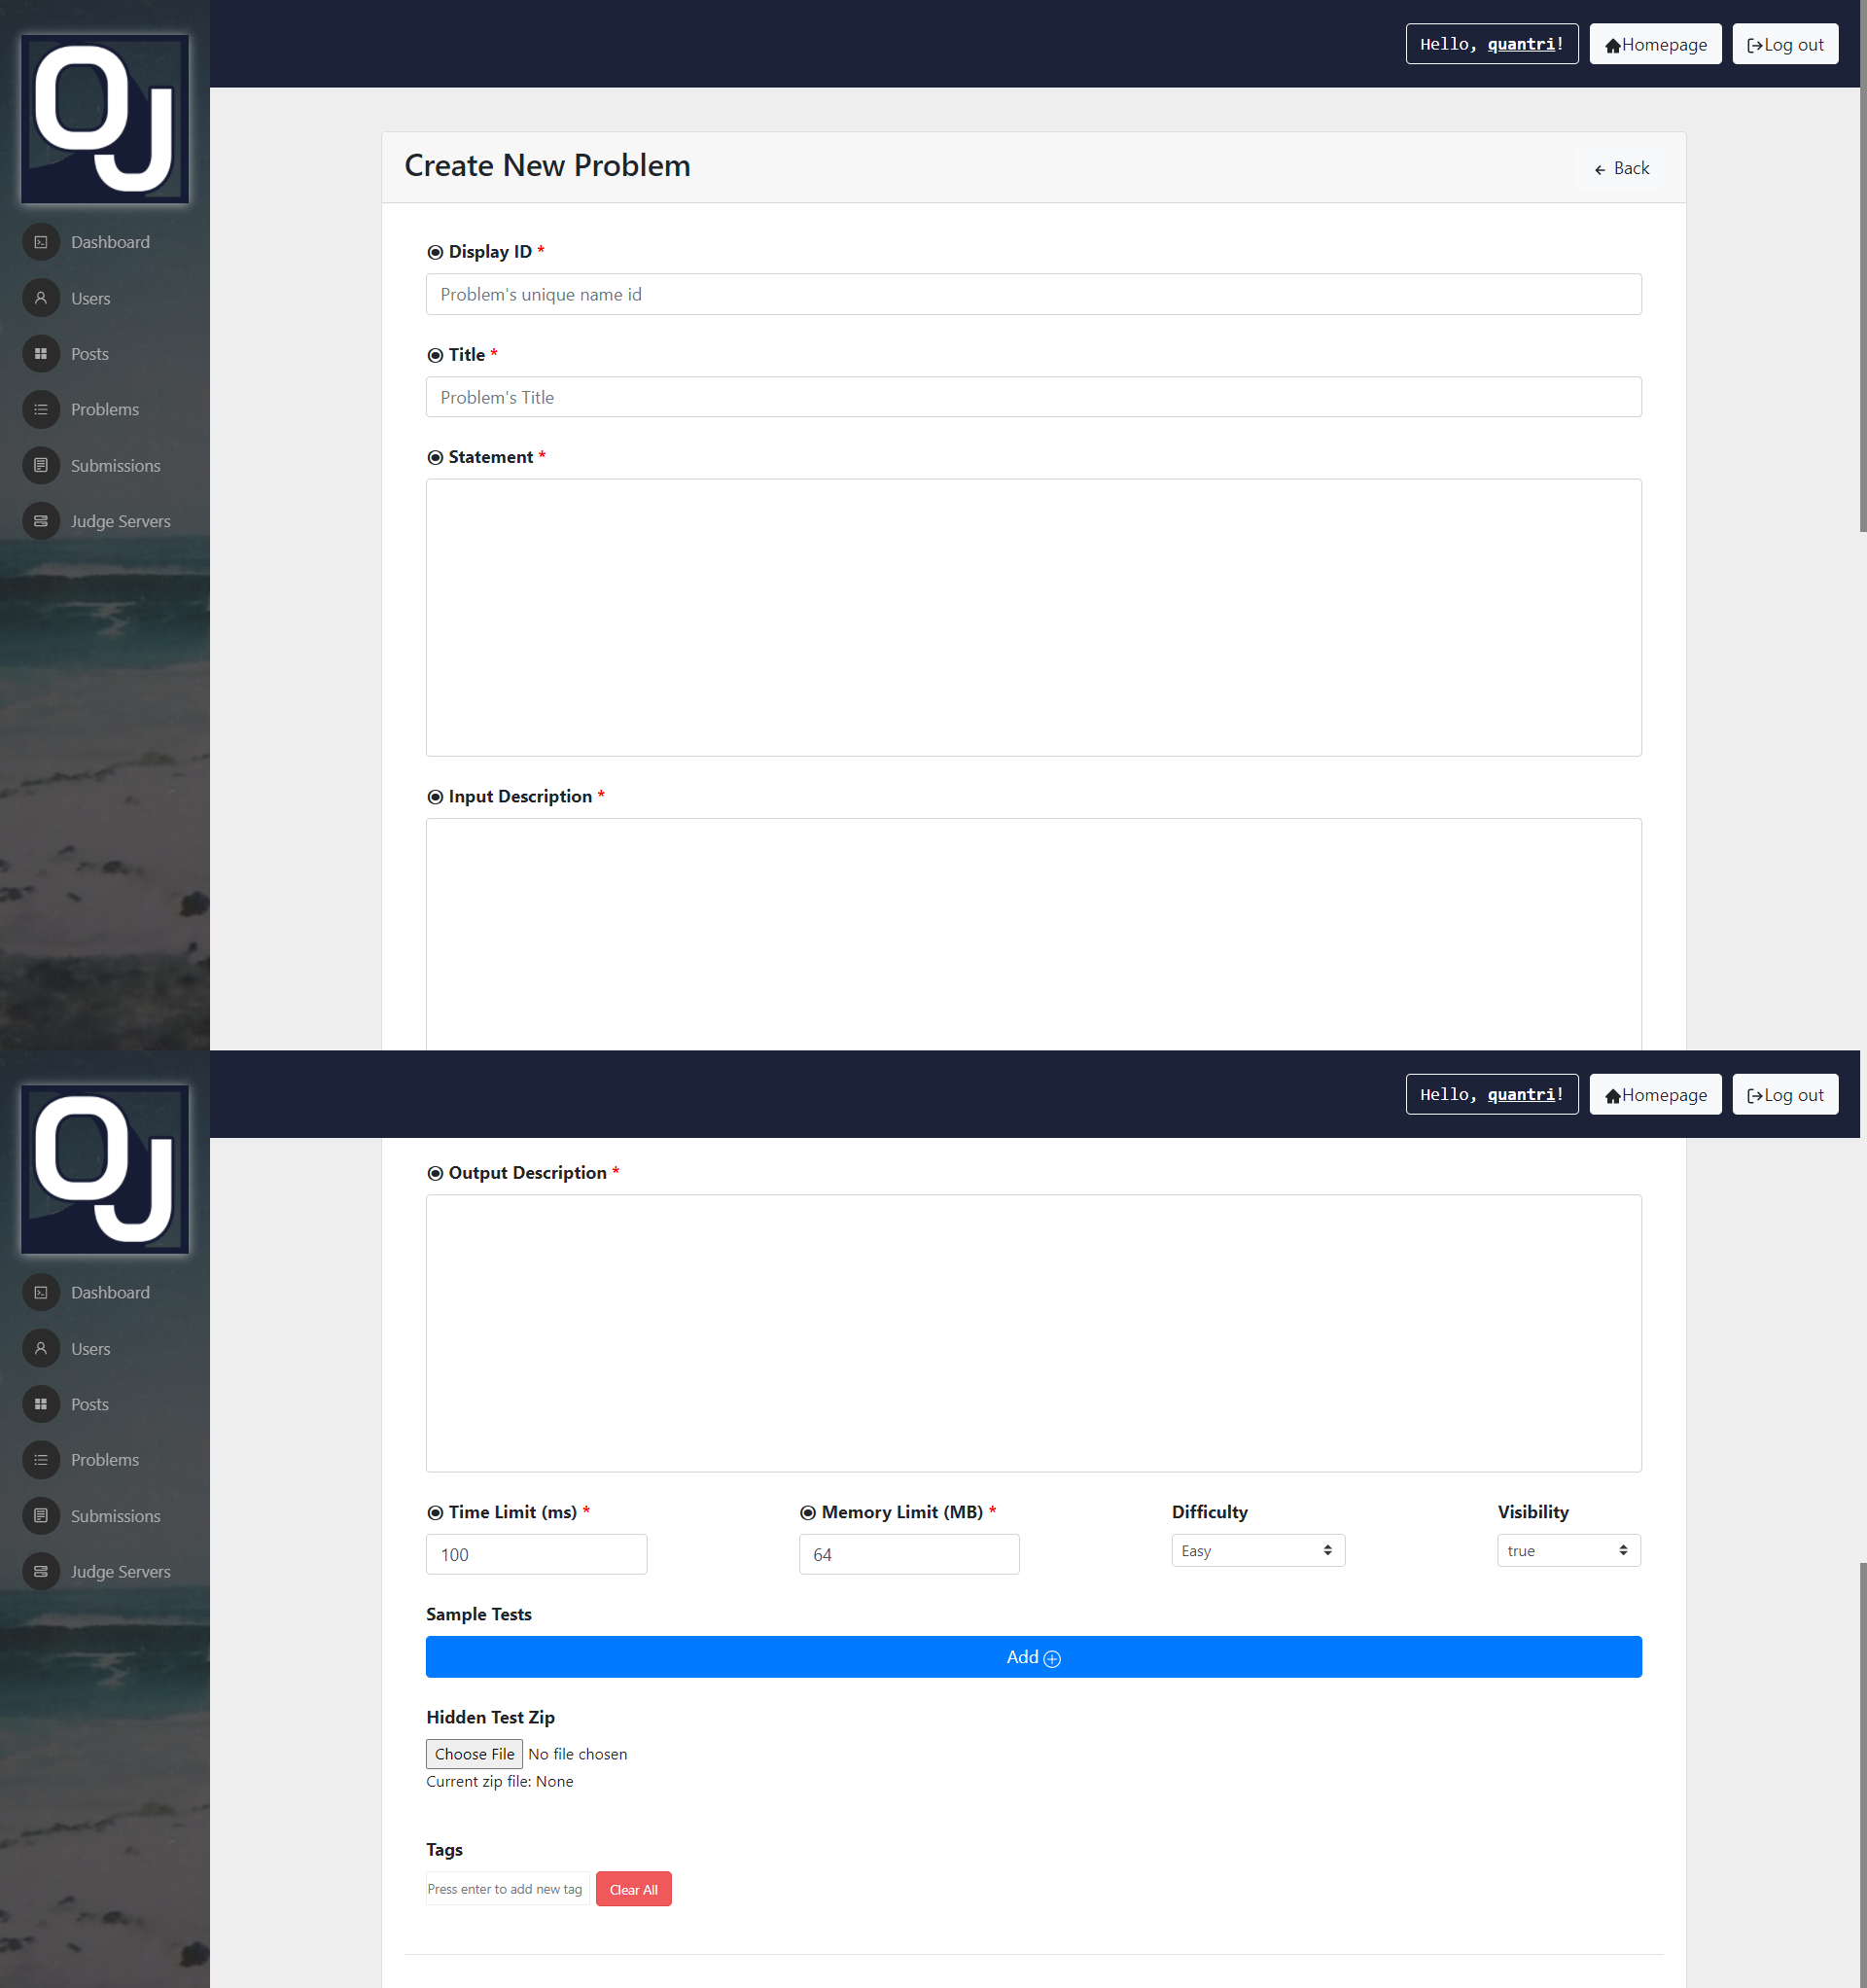The image size is (1867, 1988).
Task: Click the Submissions icon in sidebar
Action: [x=39, y=463]
